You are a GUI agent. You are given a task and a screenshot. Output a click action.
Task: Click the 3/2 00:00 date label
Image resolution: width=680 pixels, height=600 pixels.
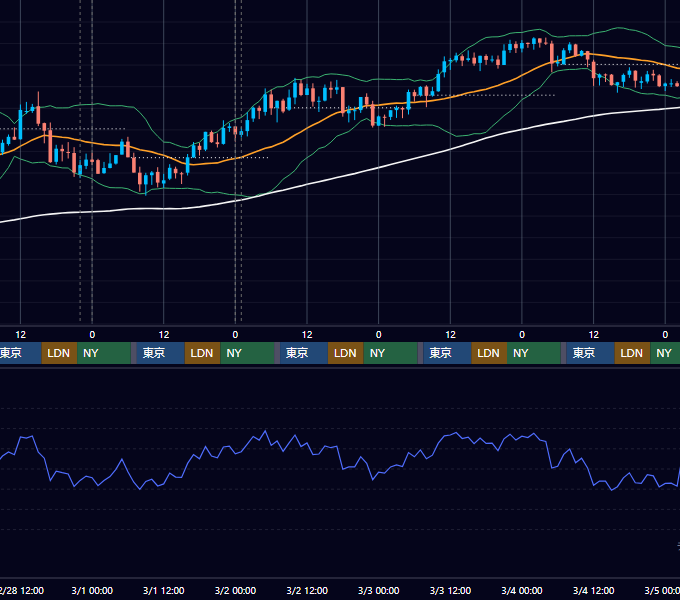235,590
